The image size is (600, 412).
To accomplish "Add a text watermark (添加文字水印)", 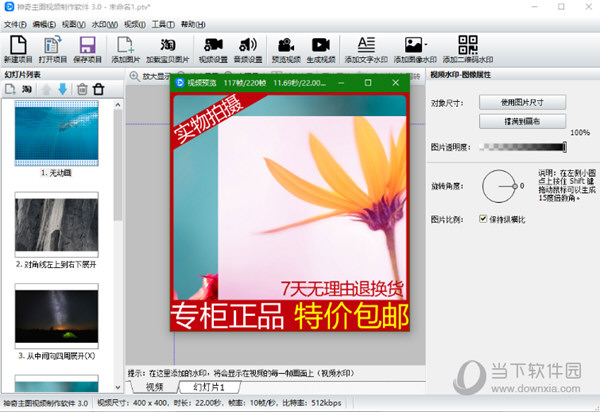I will (x=366, y=49).
